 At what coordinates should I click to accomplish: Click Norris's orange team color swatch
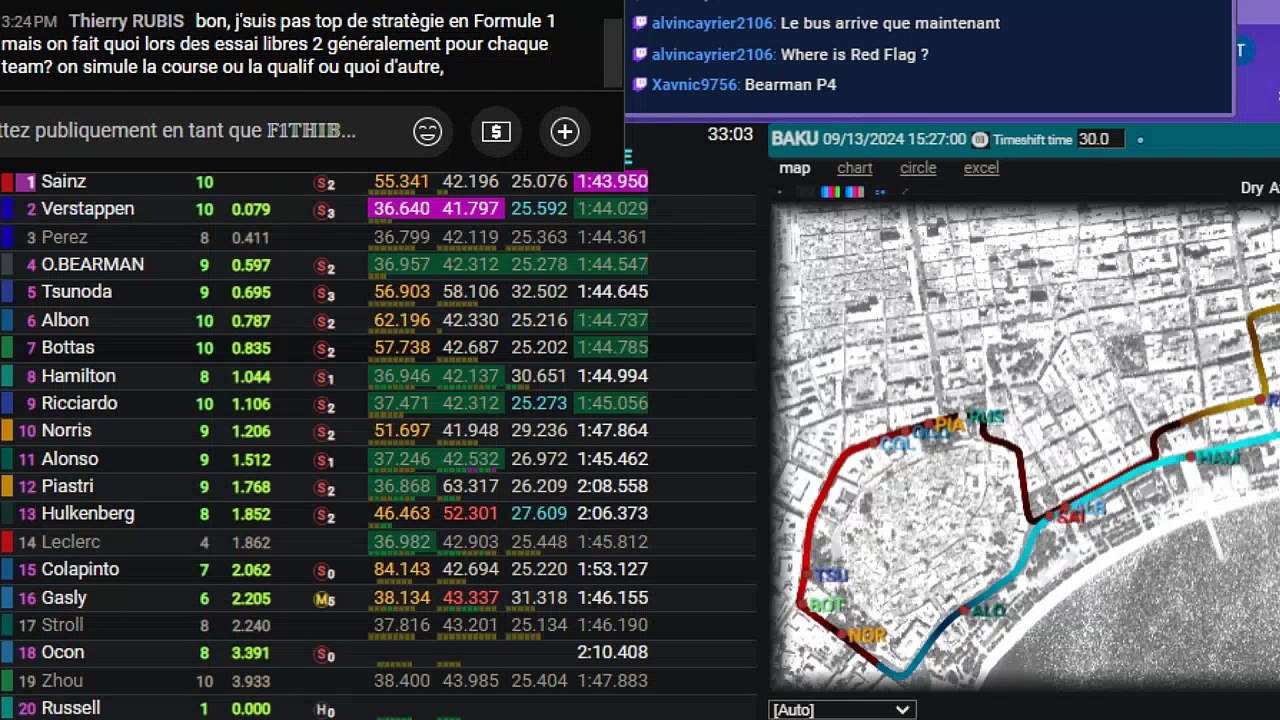tap(6, 432)
